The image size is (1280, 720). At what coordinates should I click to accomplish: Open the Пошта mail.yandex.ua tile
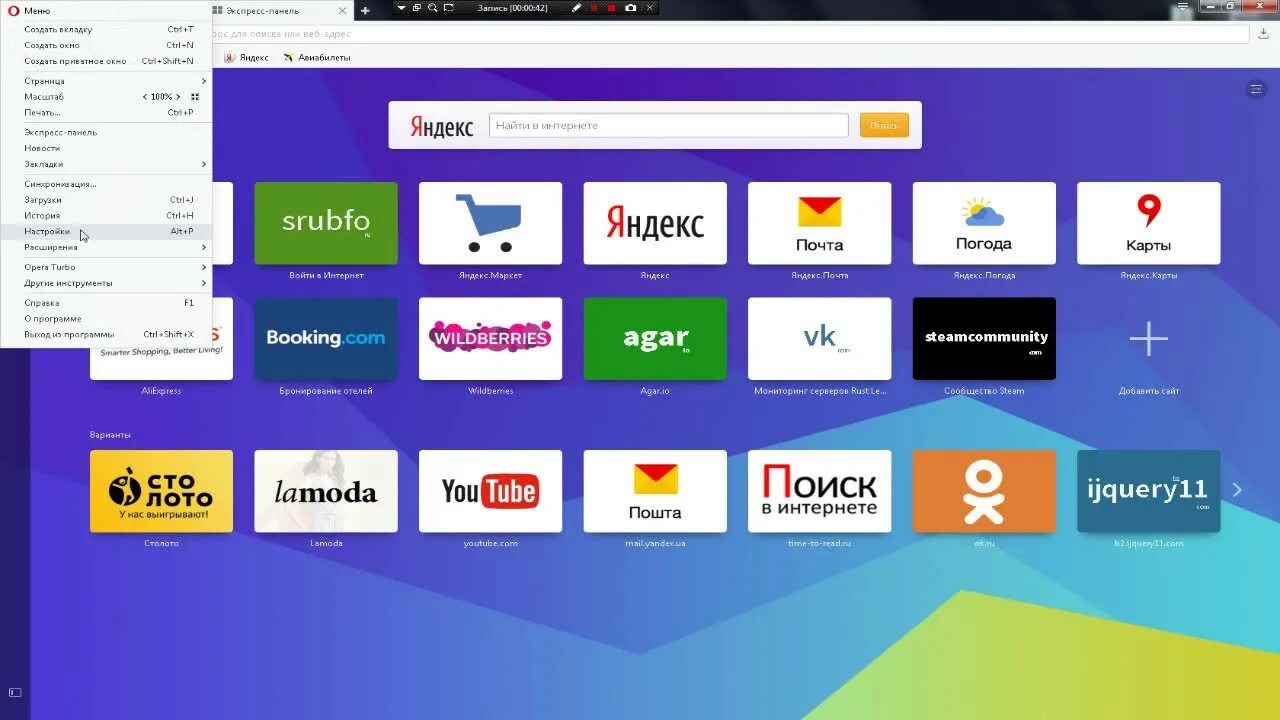coord(655,491)
